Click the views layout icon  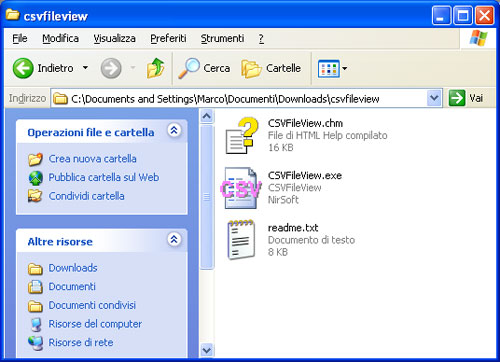tap(329, 69)
